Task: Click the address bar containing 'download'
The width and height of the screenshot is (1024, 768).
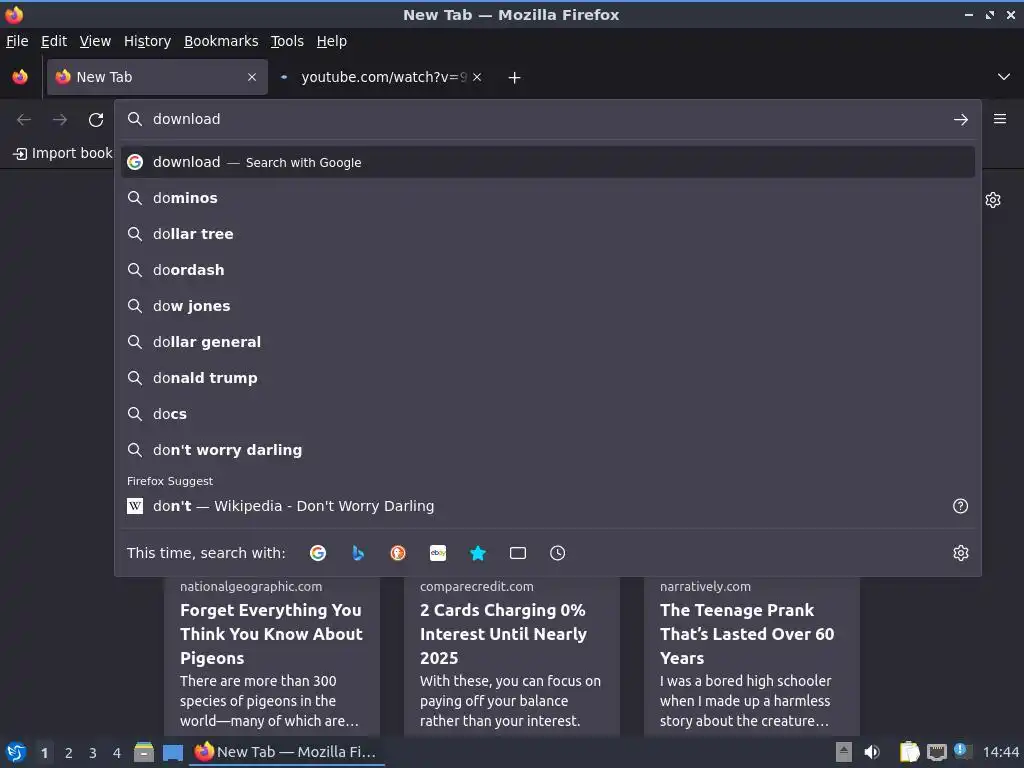Action: click(547, 120)
